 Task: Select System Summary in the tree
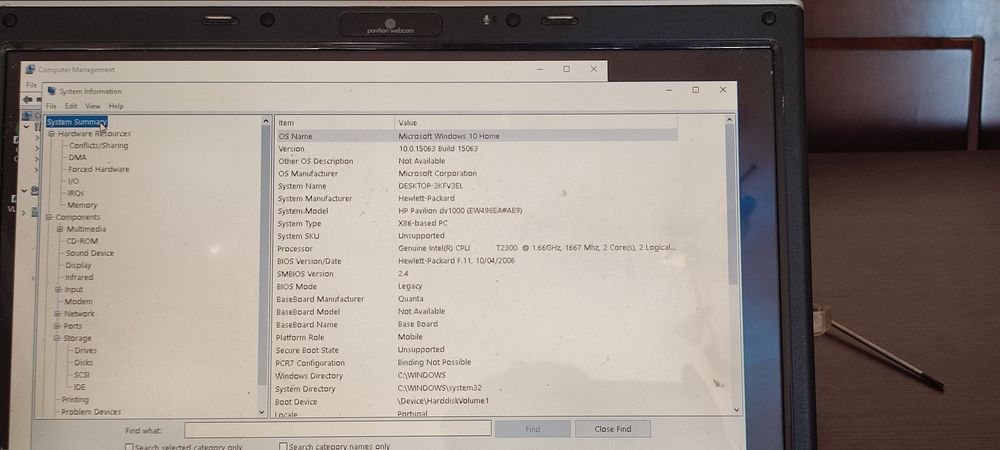click(77, 122)
